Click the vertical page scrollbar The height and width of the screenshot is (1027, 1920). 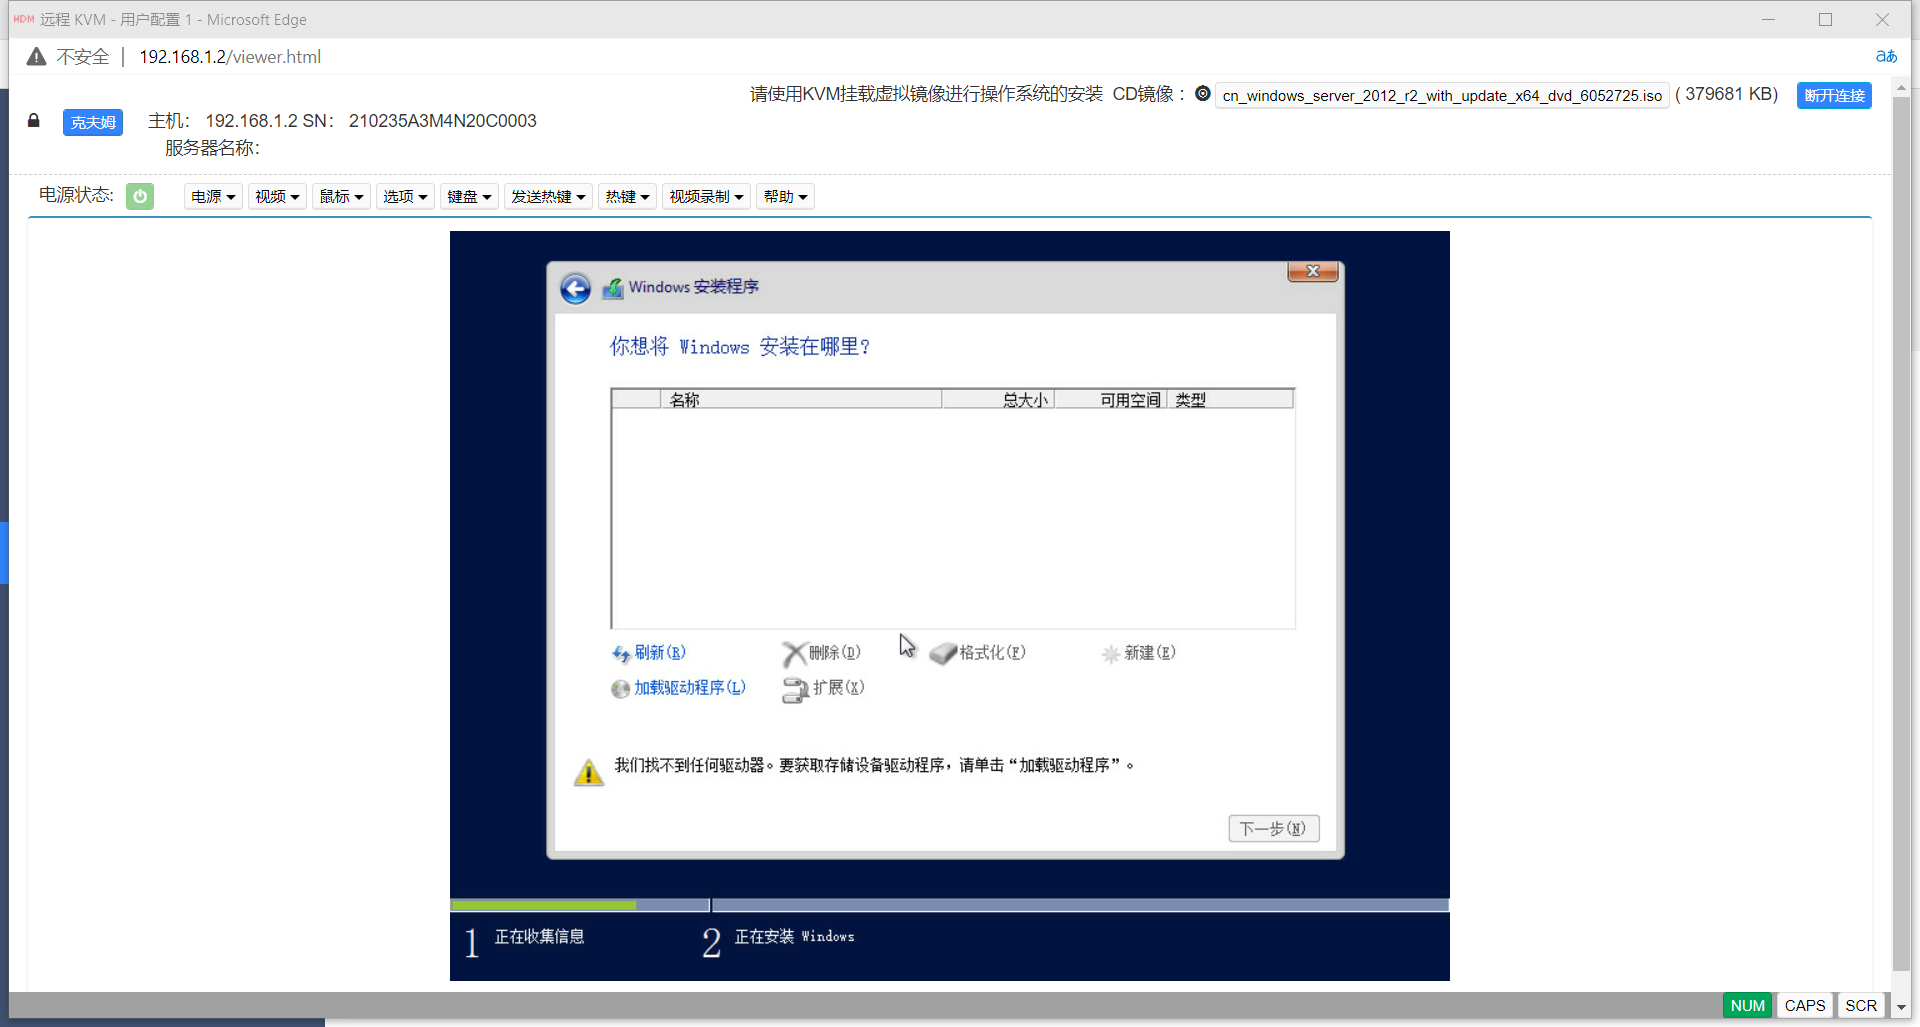point(1902,535)
